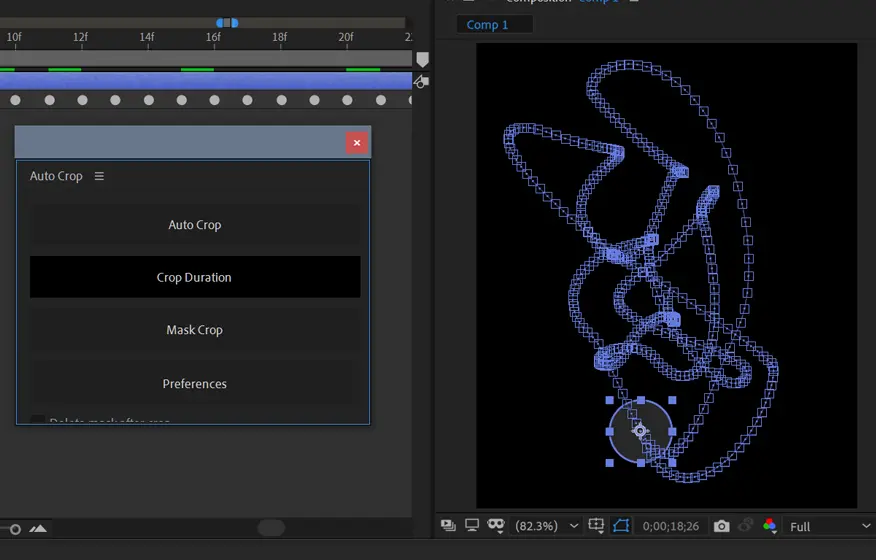The image size is (876, 560).
Task: Toggle mask and shape path visibility
Action: click(621, 525)
